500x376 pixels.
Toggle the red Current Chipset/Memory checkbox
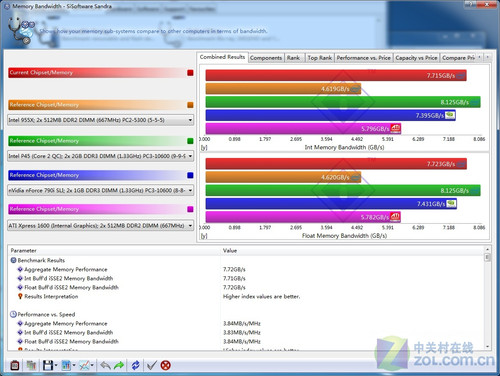pyautogui.click(x=190, y=73)
